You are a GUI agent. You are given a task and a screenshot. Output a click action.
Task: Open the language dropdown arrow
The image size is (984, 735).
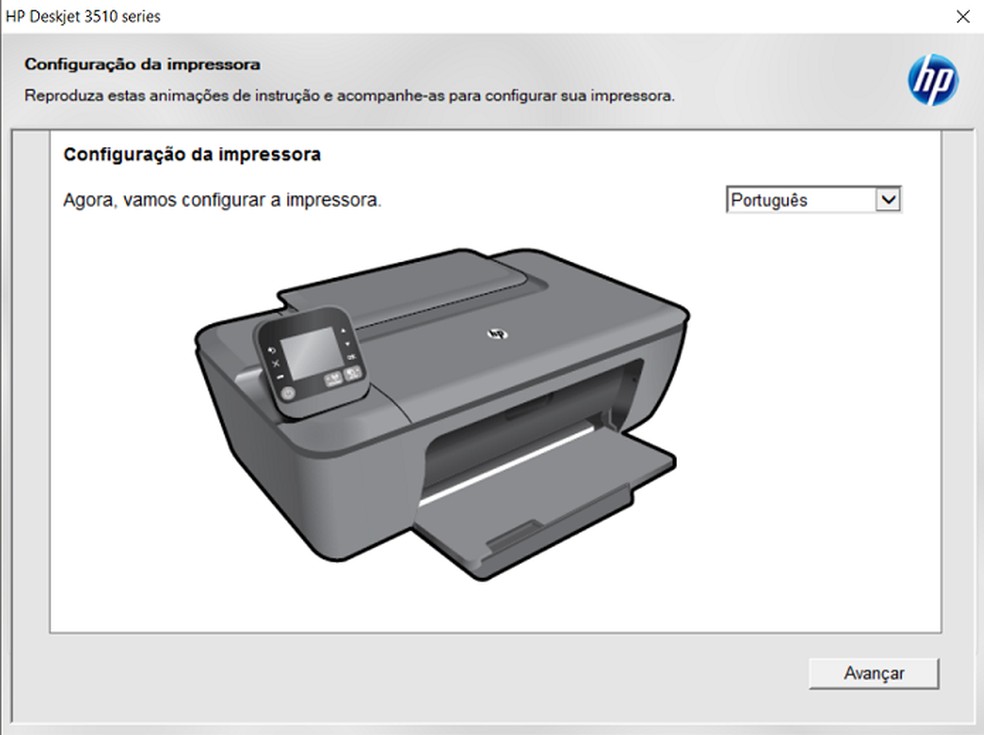coord(887,200)
